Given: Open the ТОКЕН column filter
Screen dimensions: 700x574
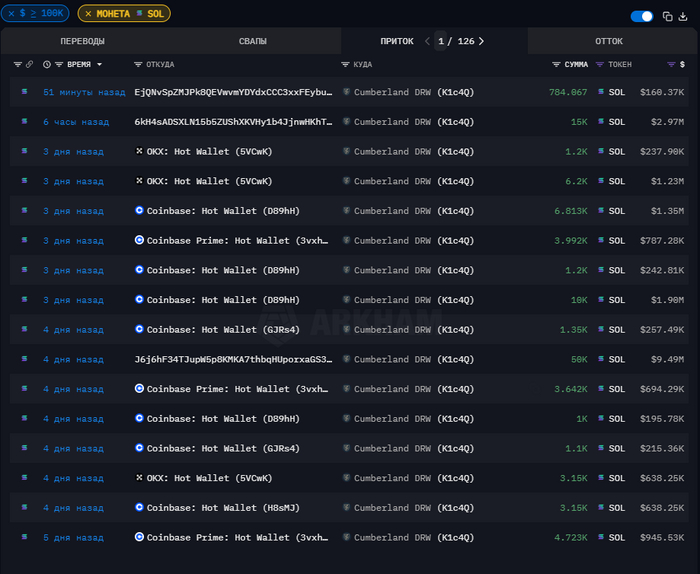Looking at the screenshot, I should pos(600,64).
